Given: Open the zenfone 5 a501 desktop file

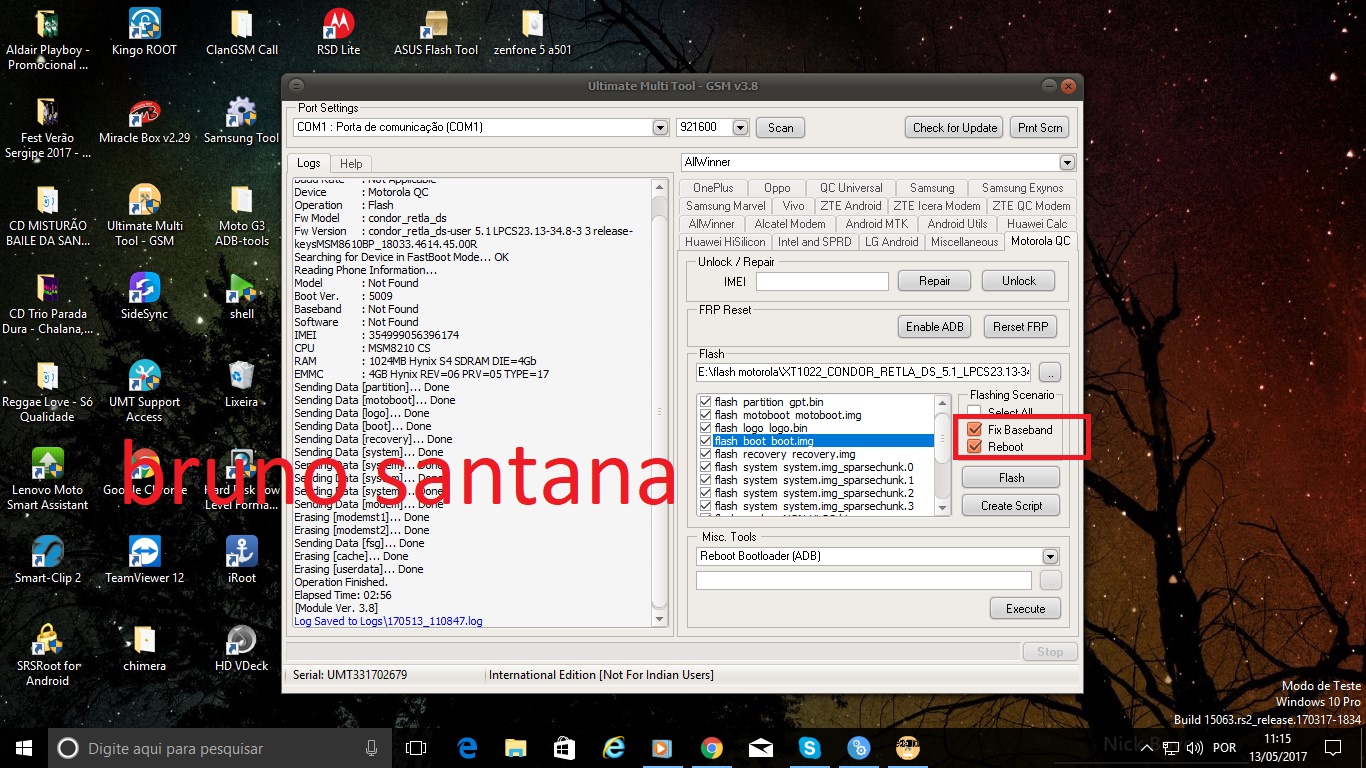Looking at the screenshot, I should pyautogui.click(x=533, y=33).
